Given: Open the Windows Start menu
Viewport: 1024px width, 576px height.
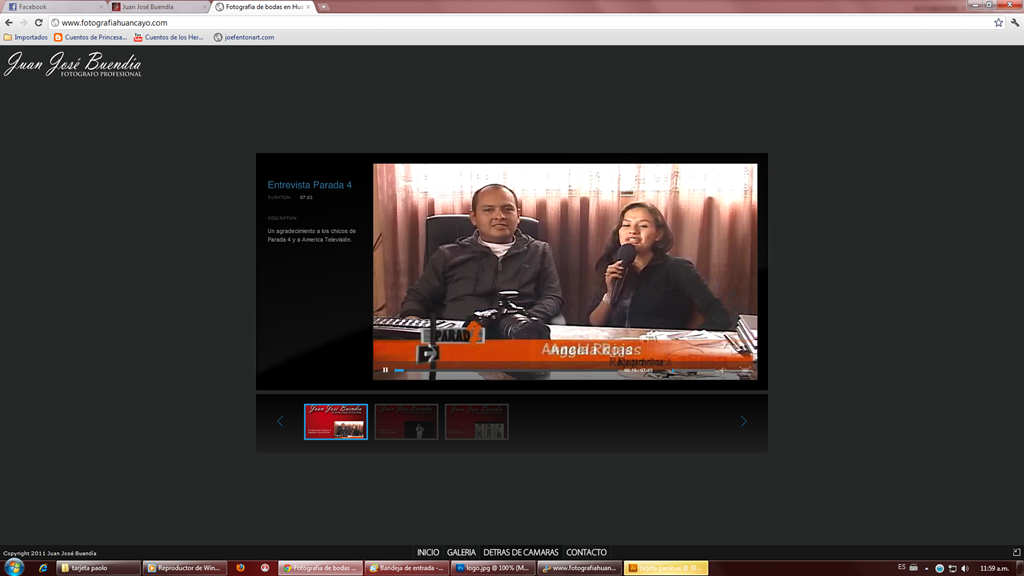Looking at the screenshot, I should coord(14,568).
